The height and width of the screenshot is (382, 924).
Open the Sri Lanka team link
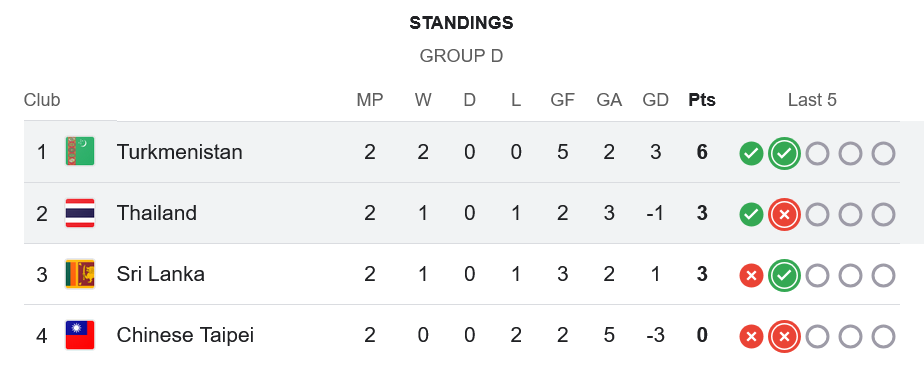[x=160, y=274]
